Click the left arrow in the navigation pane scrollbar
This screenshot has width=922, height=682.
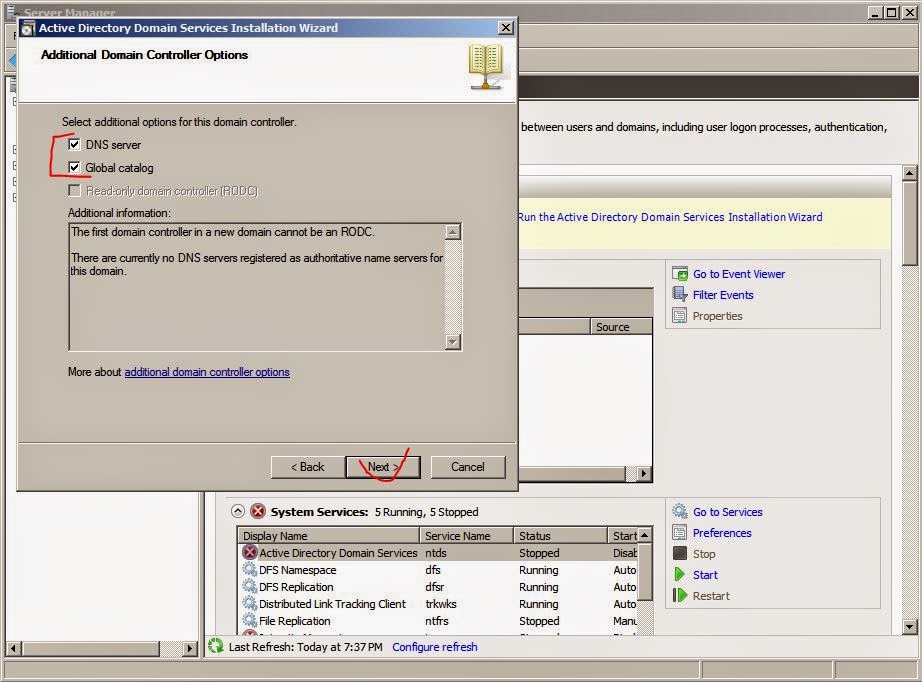(x=14, y=648)
